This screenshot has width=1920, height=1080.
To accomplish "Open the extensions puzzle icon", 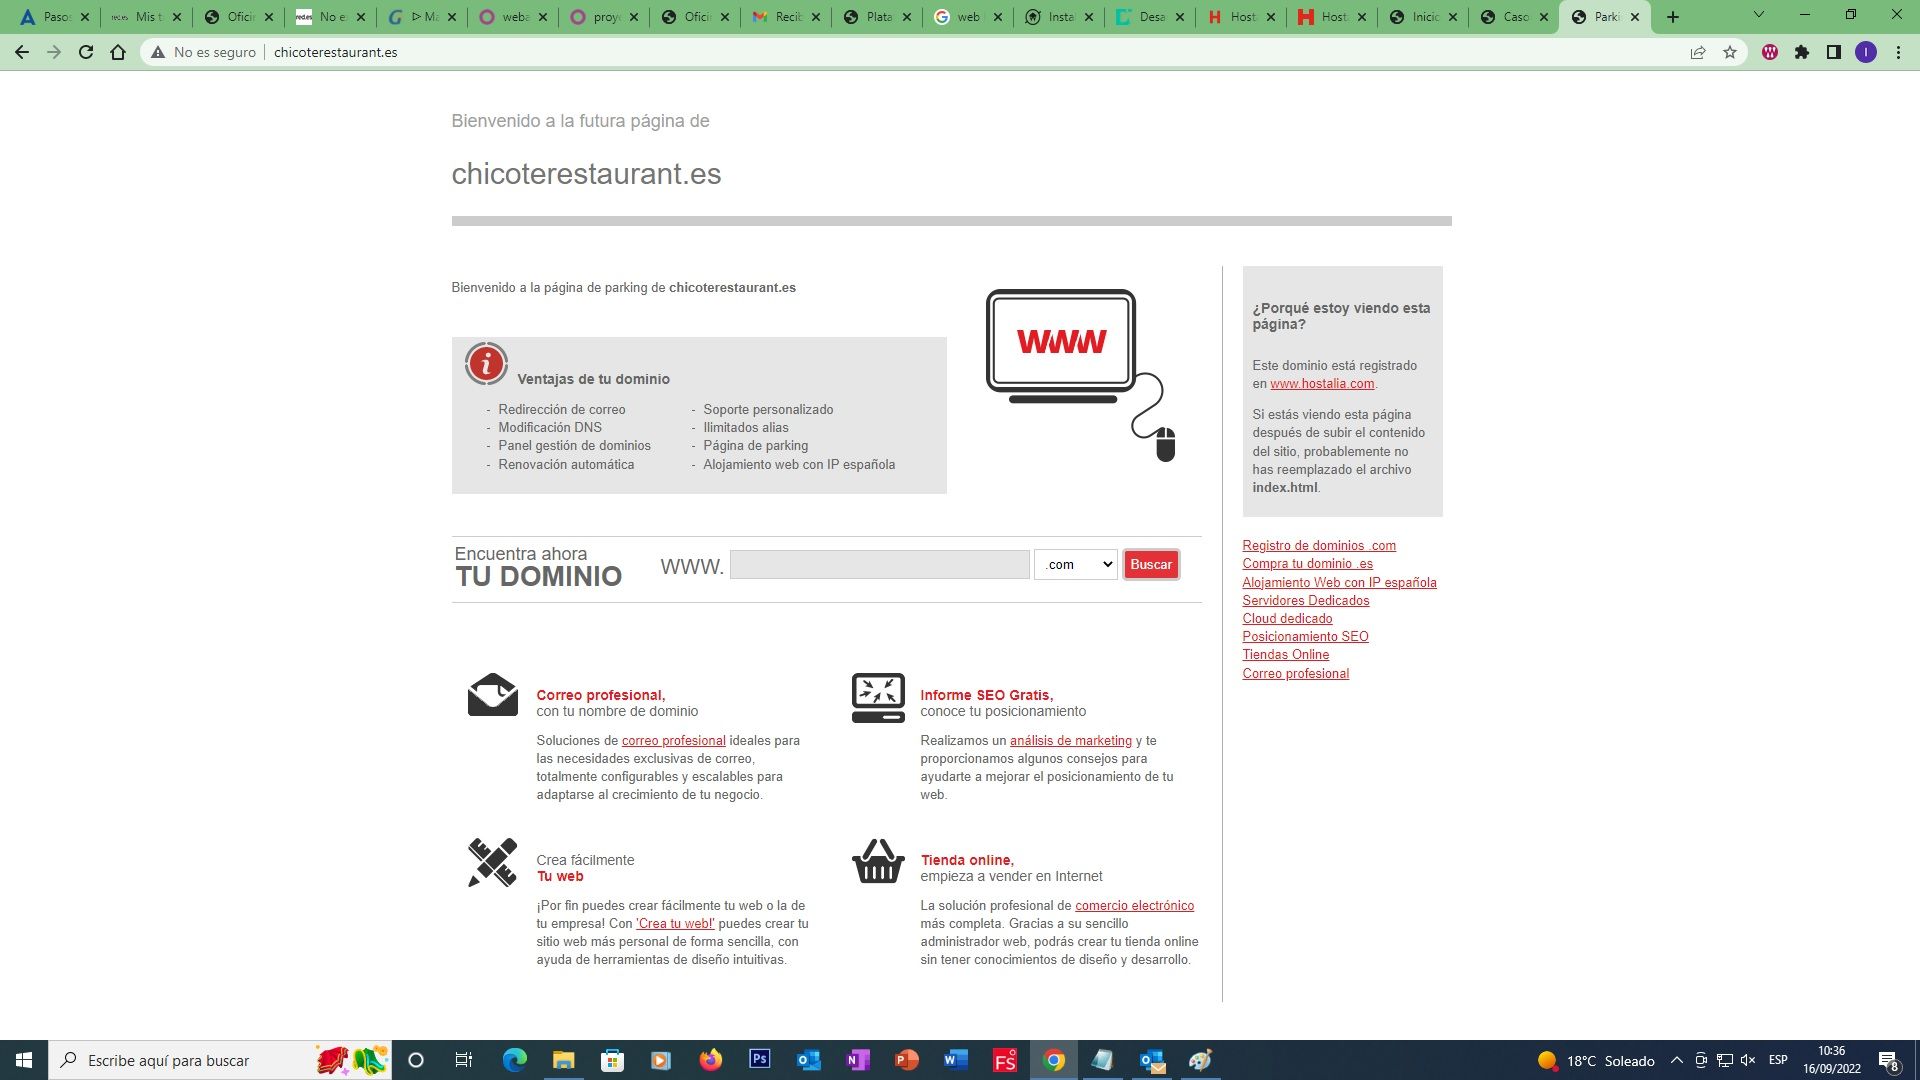I will pos(1802,52).
